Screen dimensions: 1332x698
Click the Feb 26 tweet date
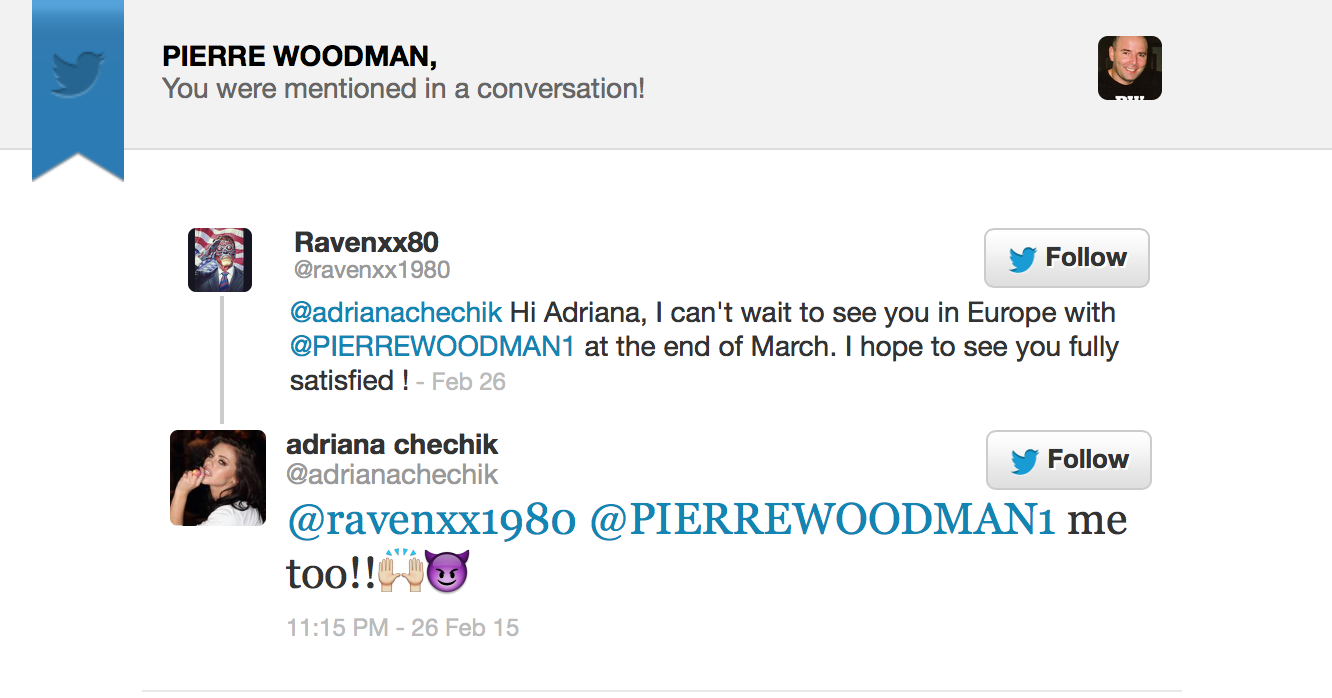tap(468, 382)
